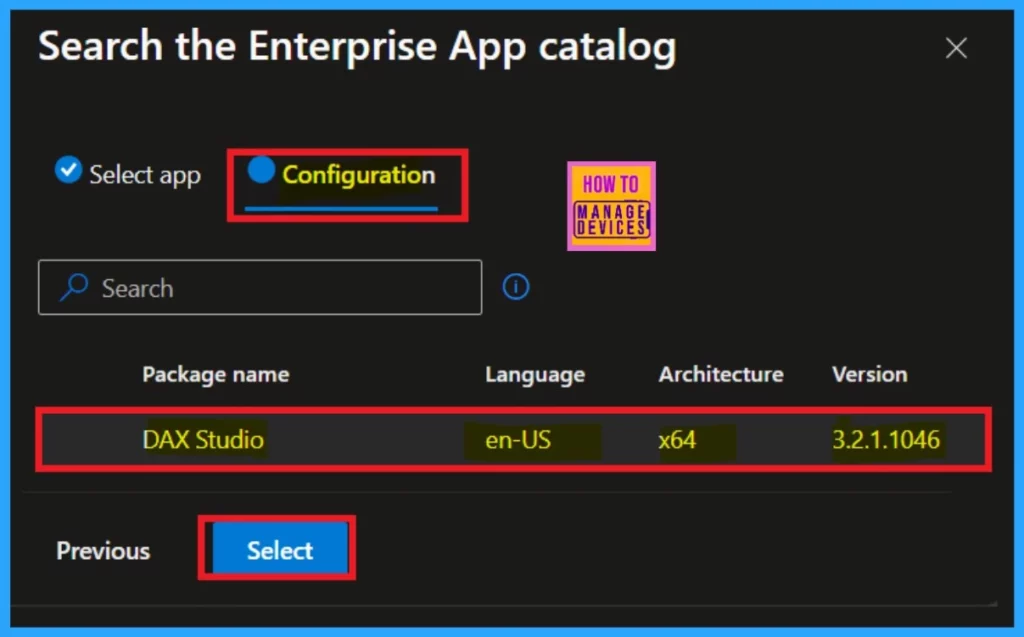This screenshot has width=1024, height=637.
Task: Click version 3.2.1.1046 cell
Action: click(x=886, y=440)
